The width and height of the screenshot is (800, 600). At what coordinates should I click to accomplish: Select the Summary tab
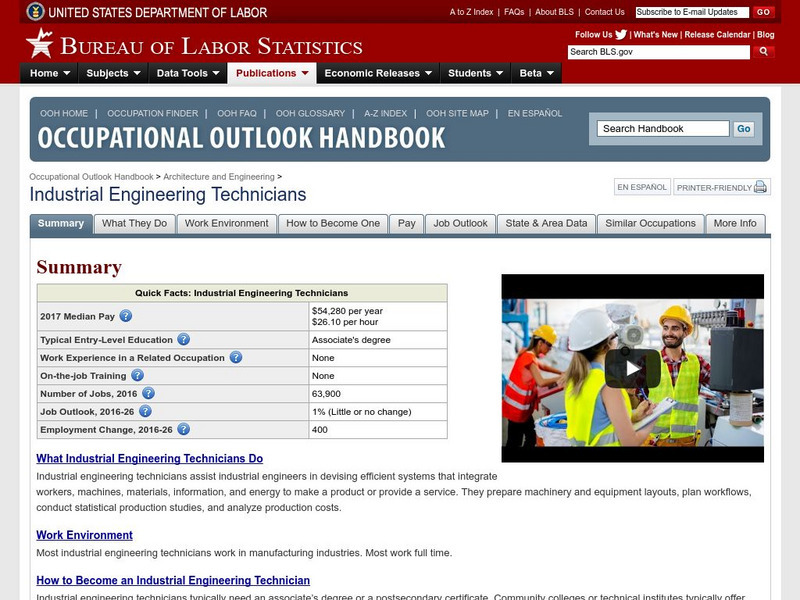click(x=61, y=223)
